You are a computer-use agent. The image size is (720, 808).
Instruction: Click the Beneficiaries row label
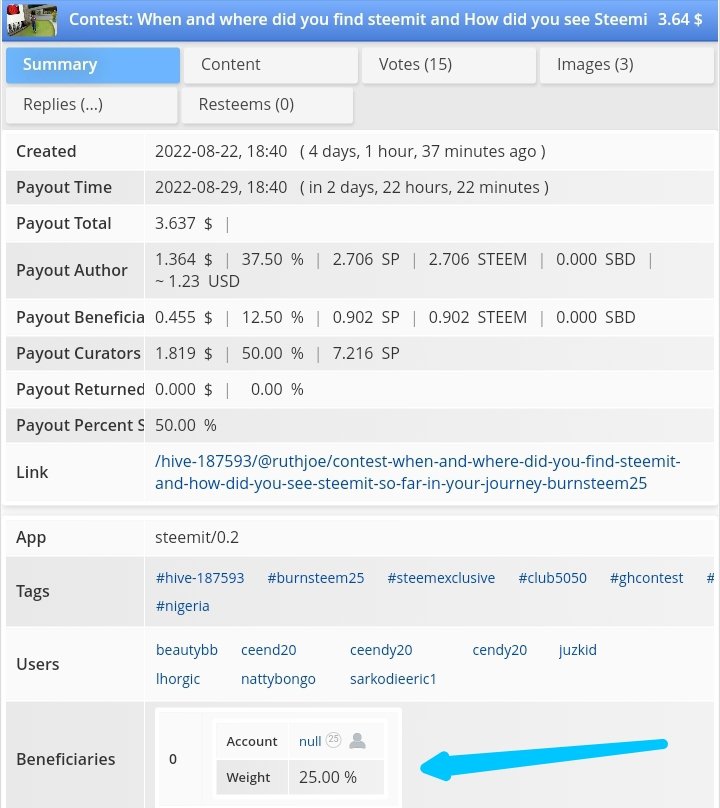(x=65, y=759)
